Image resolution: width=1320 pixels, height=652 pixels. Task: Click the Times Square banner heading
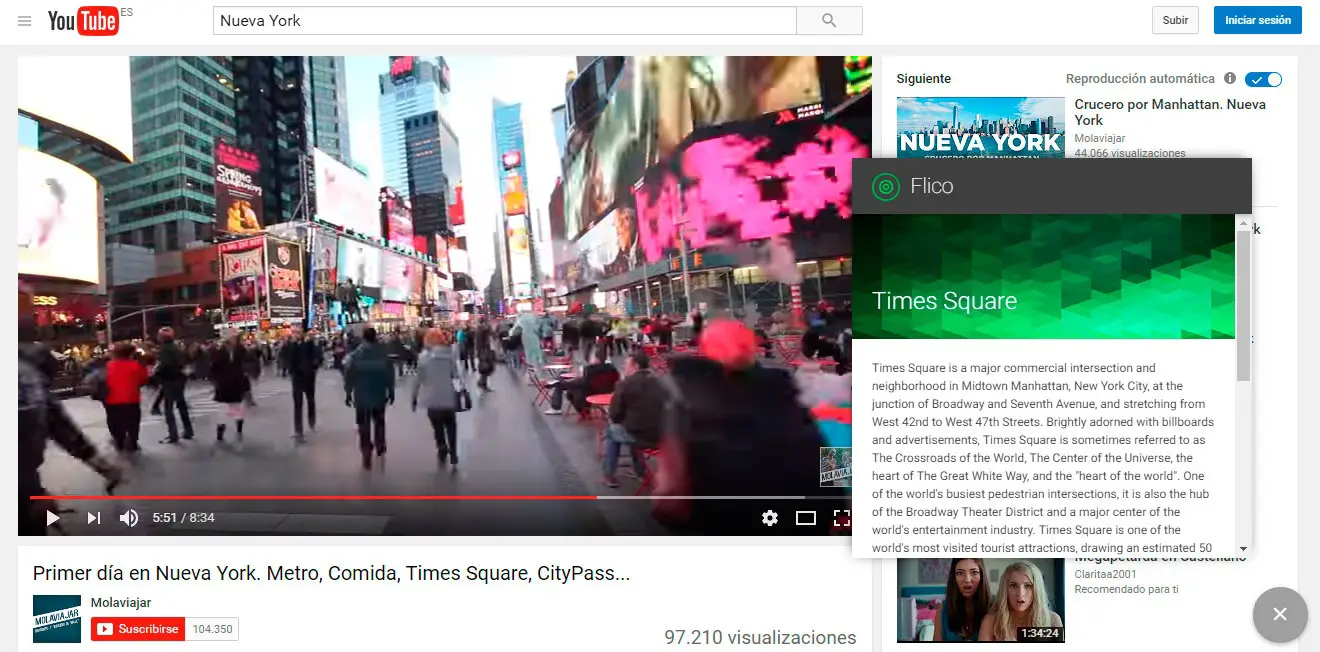pos(944,301)
